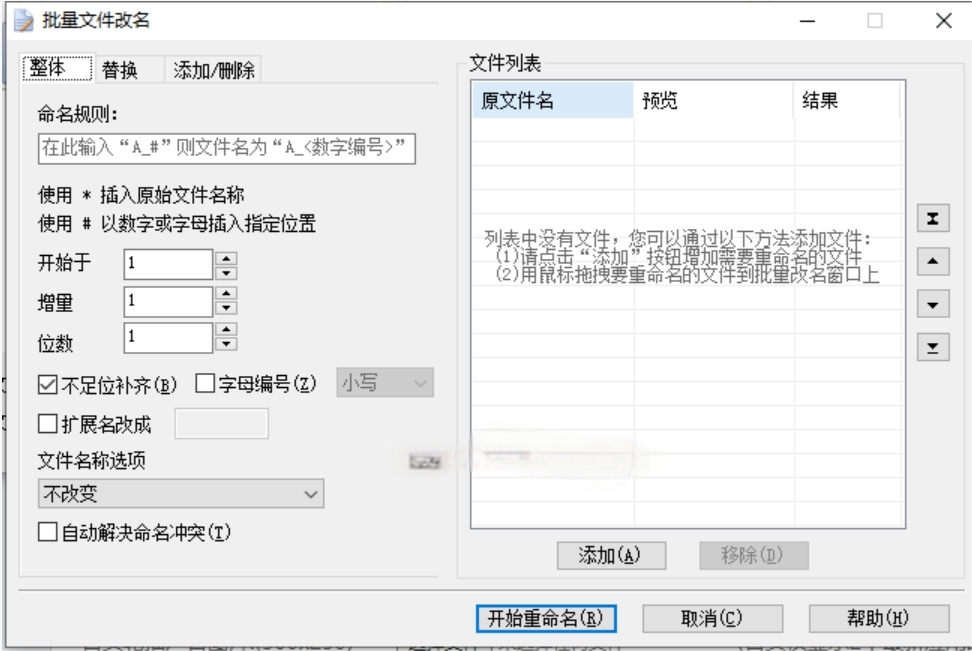Decrease the 增量 value with down arrow

pos(227,308)
